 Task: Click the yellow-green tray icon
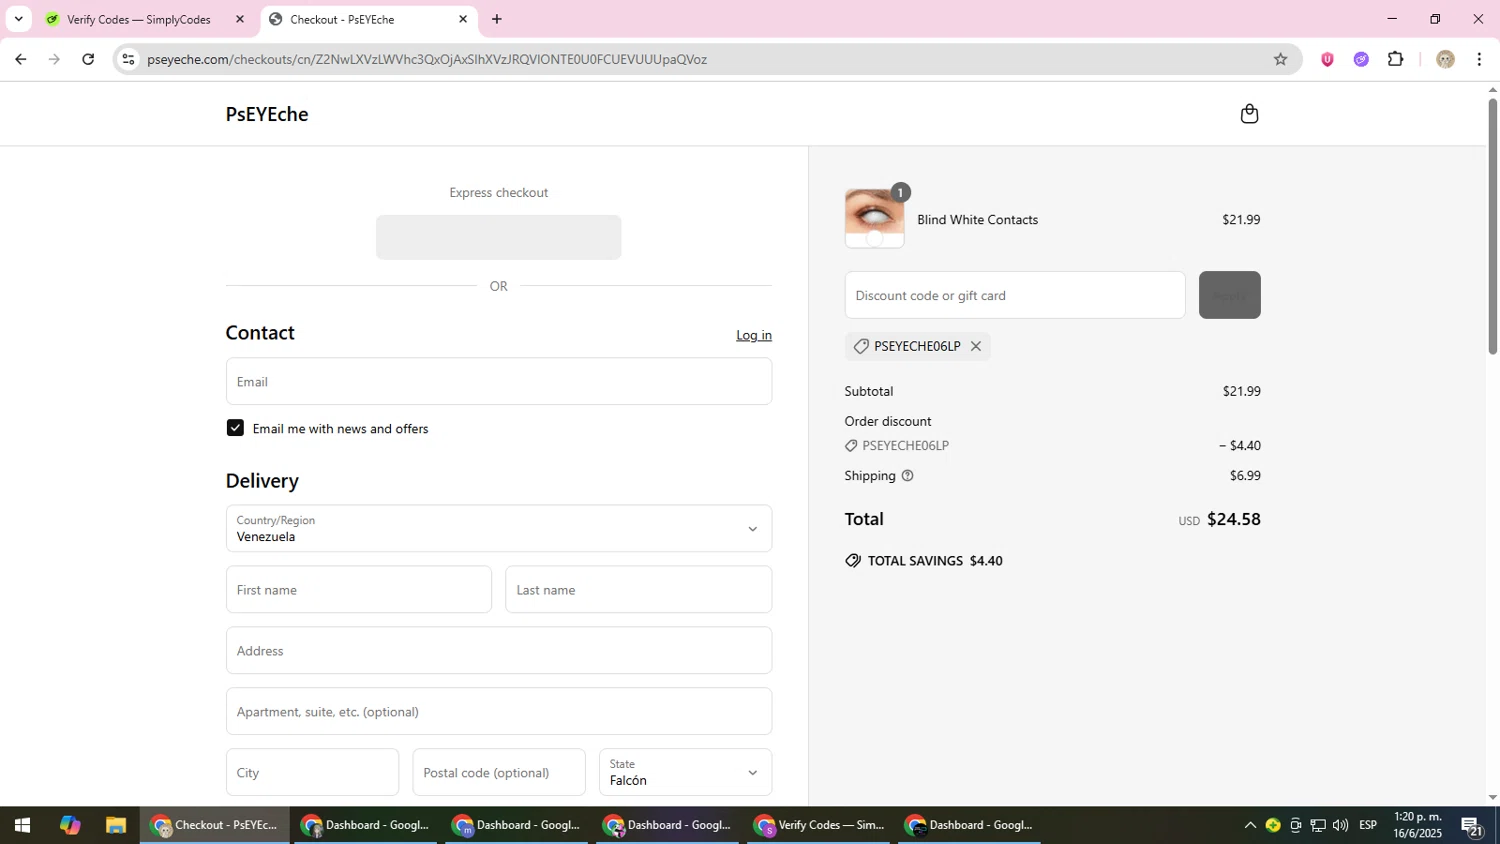coord(1273,826)
